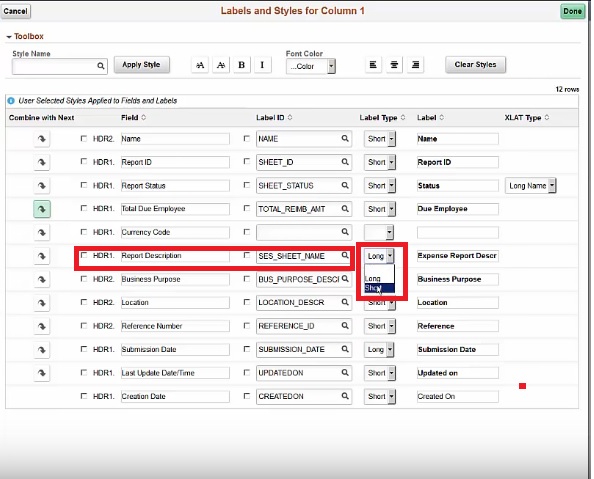Check the field checkbox for Report Status
Image resolution: width=594 pixels, height=479 pixels.
click(x=84, y=185)
